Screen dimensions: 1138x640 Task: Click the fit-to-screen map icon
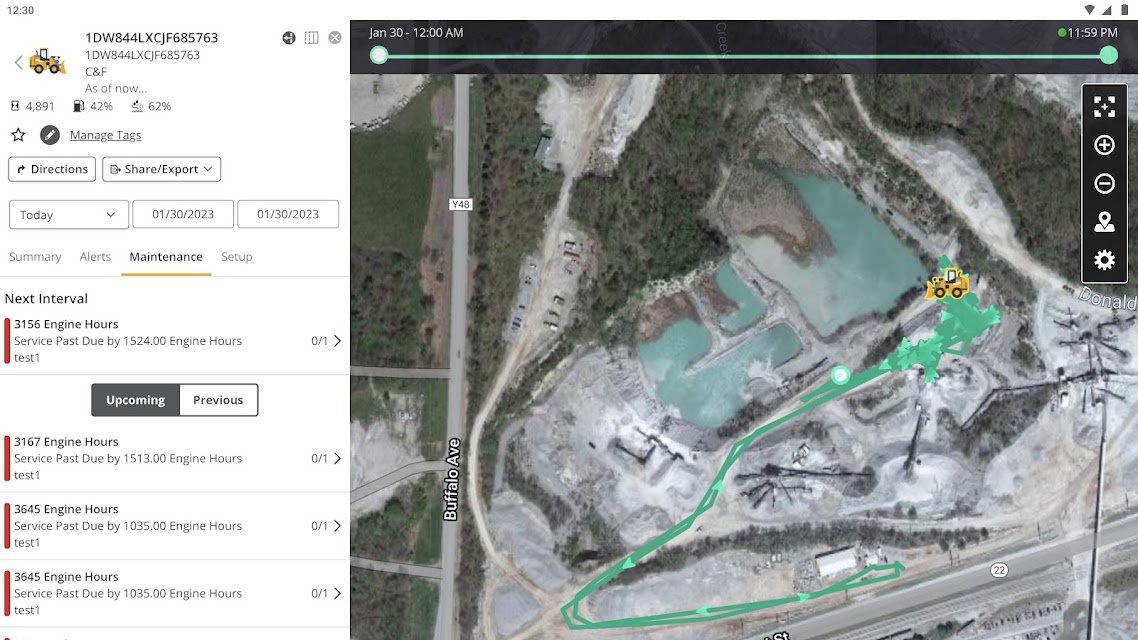coord(1104,107)
